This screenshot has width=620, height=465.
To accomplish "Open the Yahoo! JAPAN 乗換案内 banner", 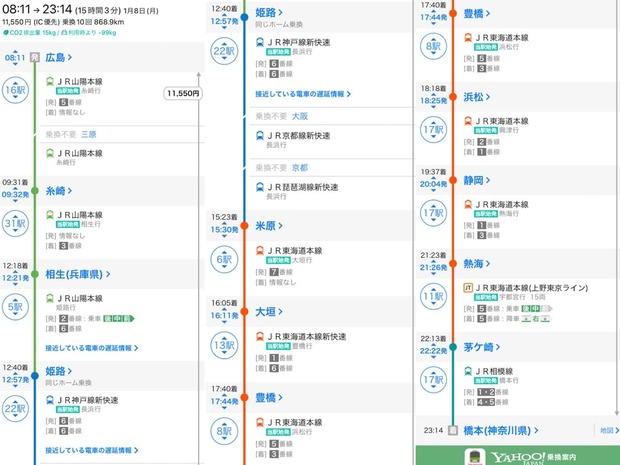I will [x=518, y=456].
